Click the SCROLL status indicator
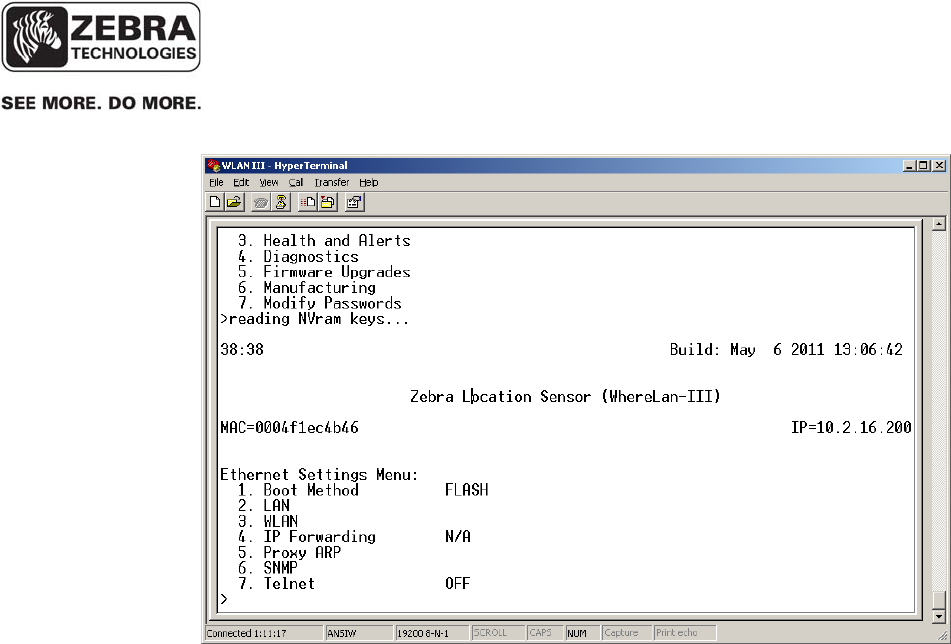 tap(497, 633)
